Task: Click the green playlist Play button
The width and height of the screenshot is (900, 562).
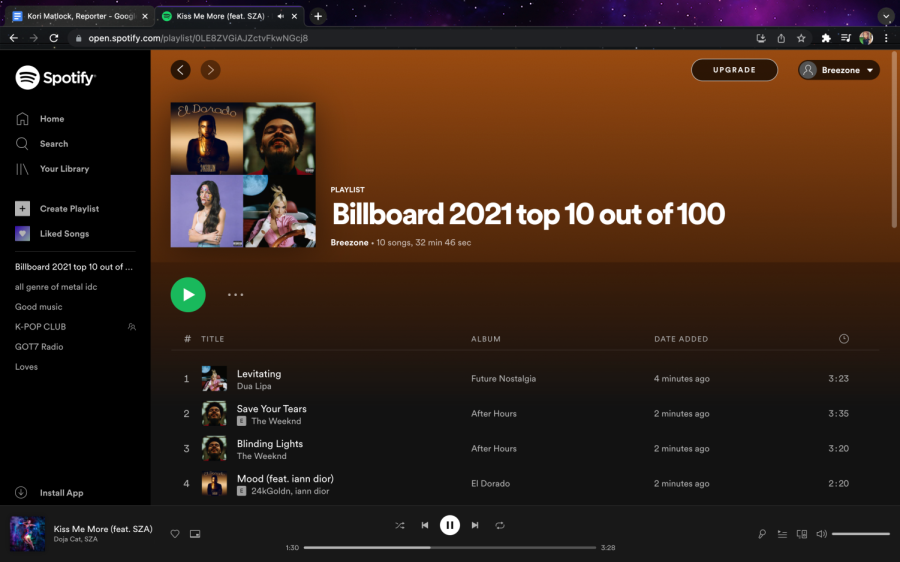Action: coord(188,294)
